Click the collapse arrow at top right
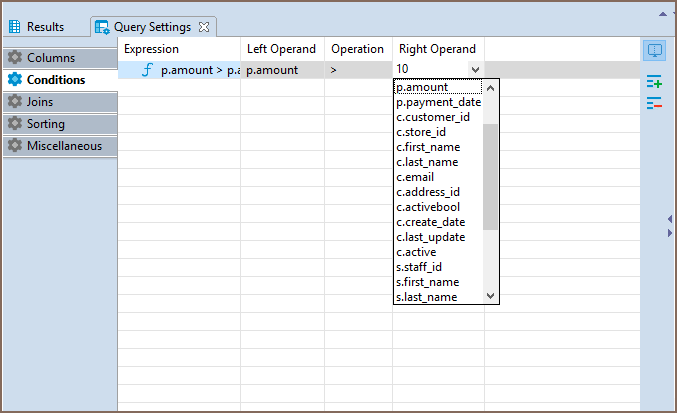 click(661, 15)
